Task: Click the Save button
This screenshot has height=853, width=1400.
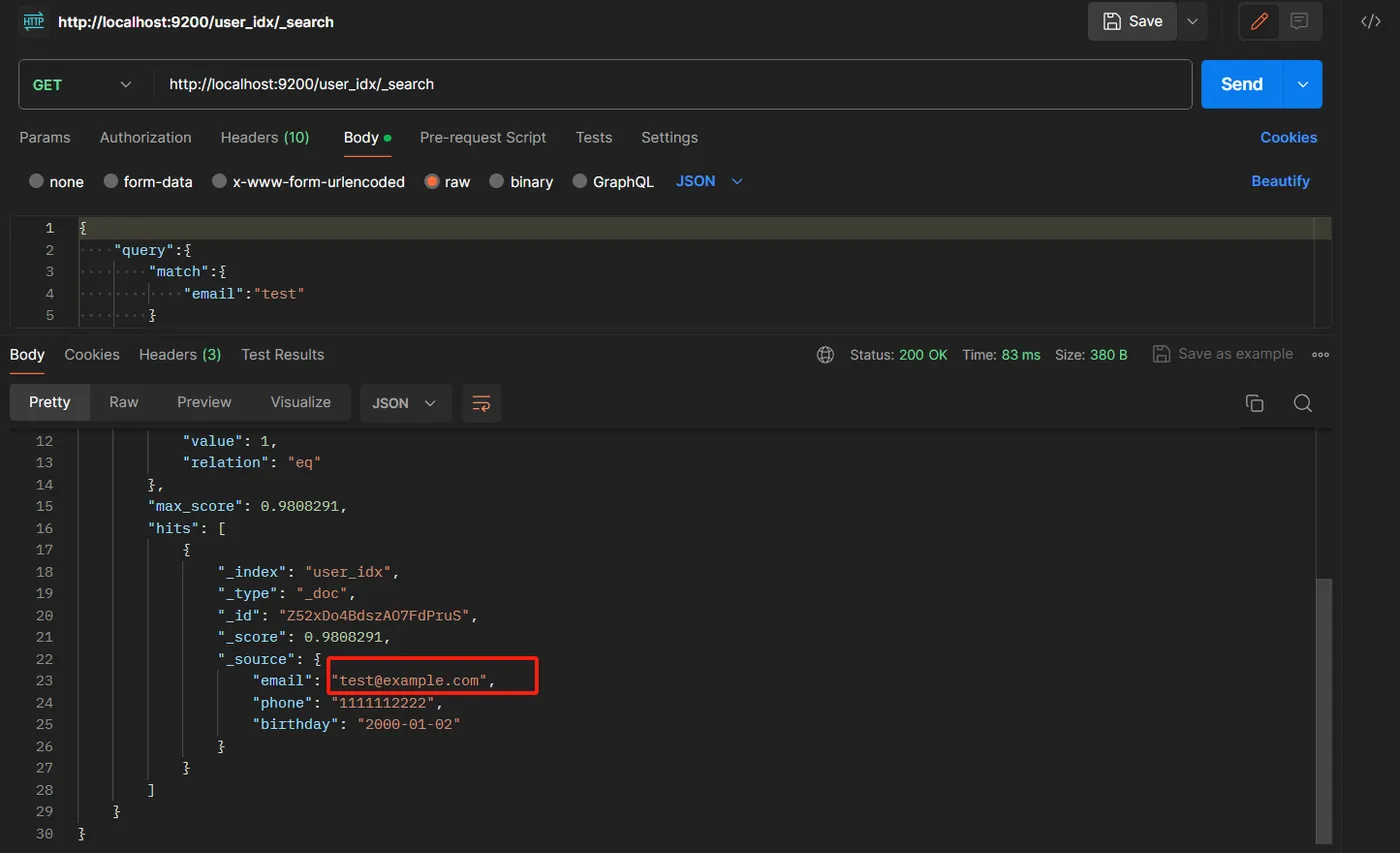Action: (x=1132, y=21)
